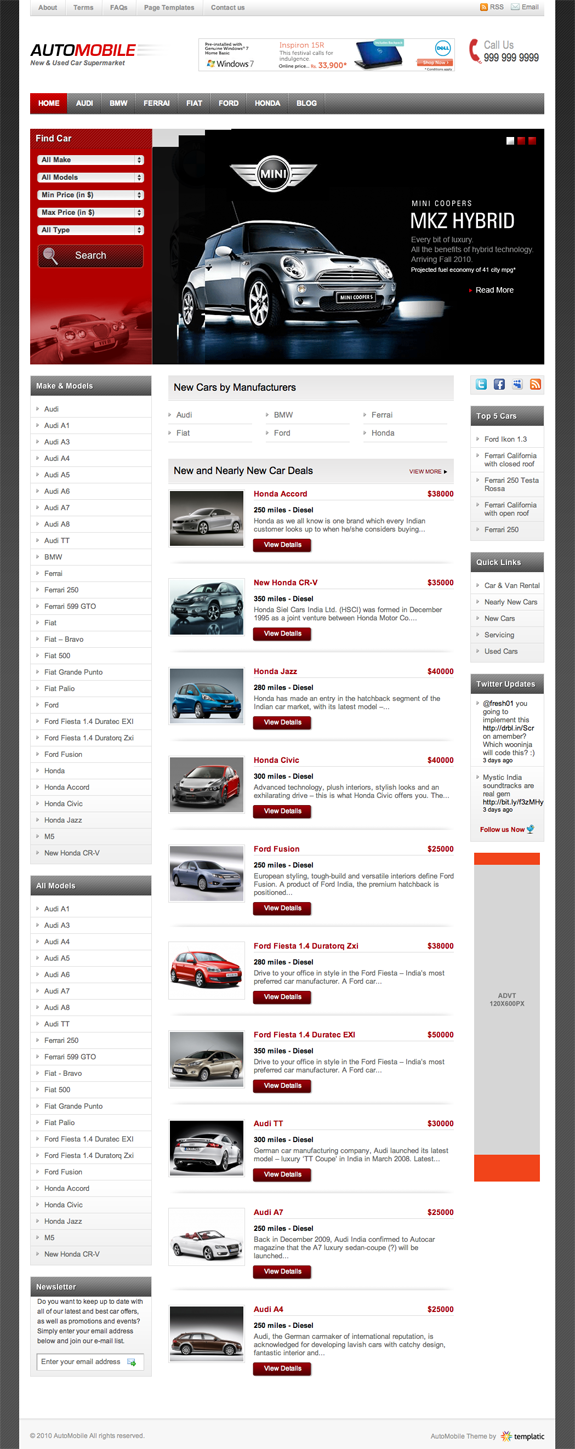
Task: Open the Max Price dropdown
Action: (91, 212)
